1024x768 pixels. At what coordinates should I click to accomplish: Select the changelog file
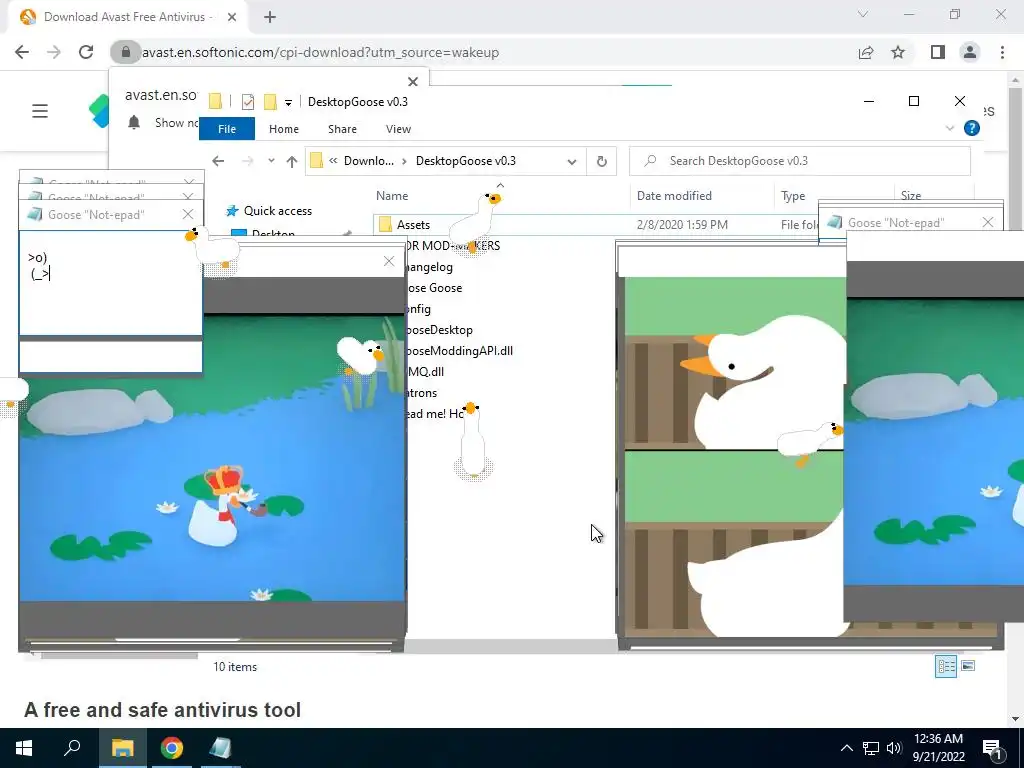click(x=429, y=267)
